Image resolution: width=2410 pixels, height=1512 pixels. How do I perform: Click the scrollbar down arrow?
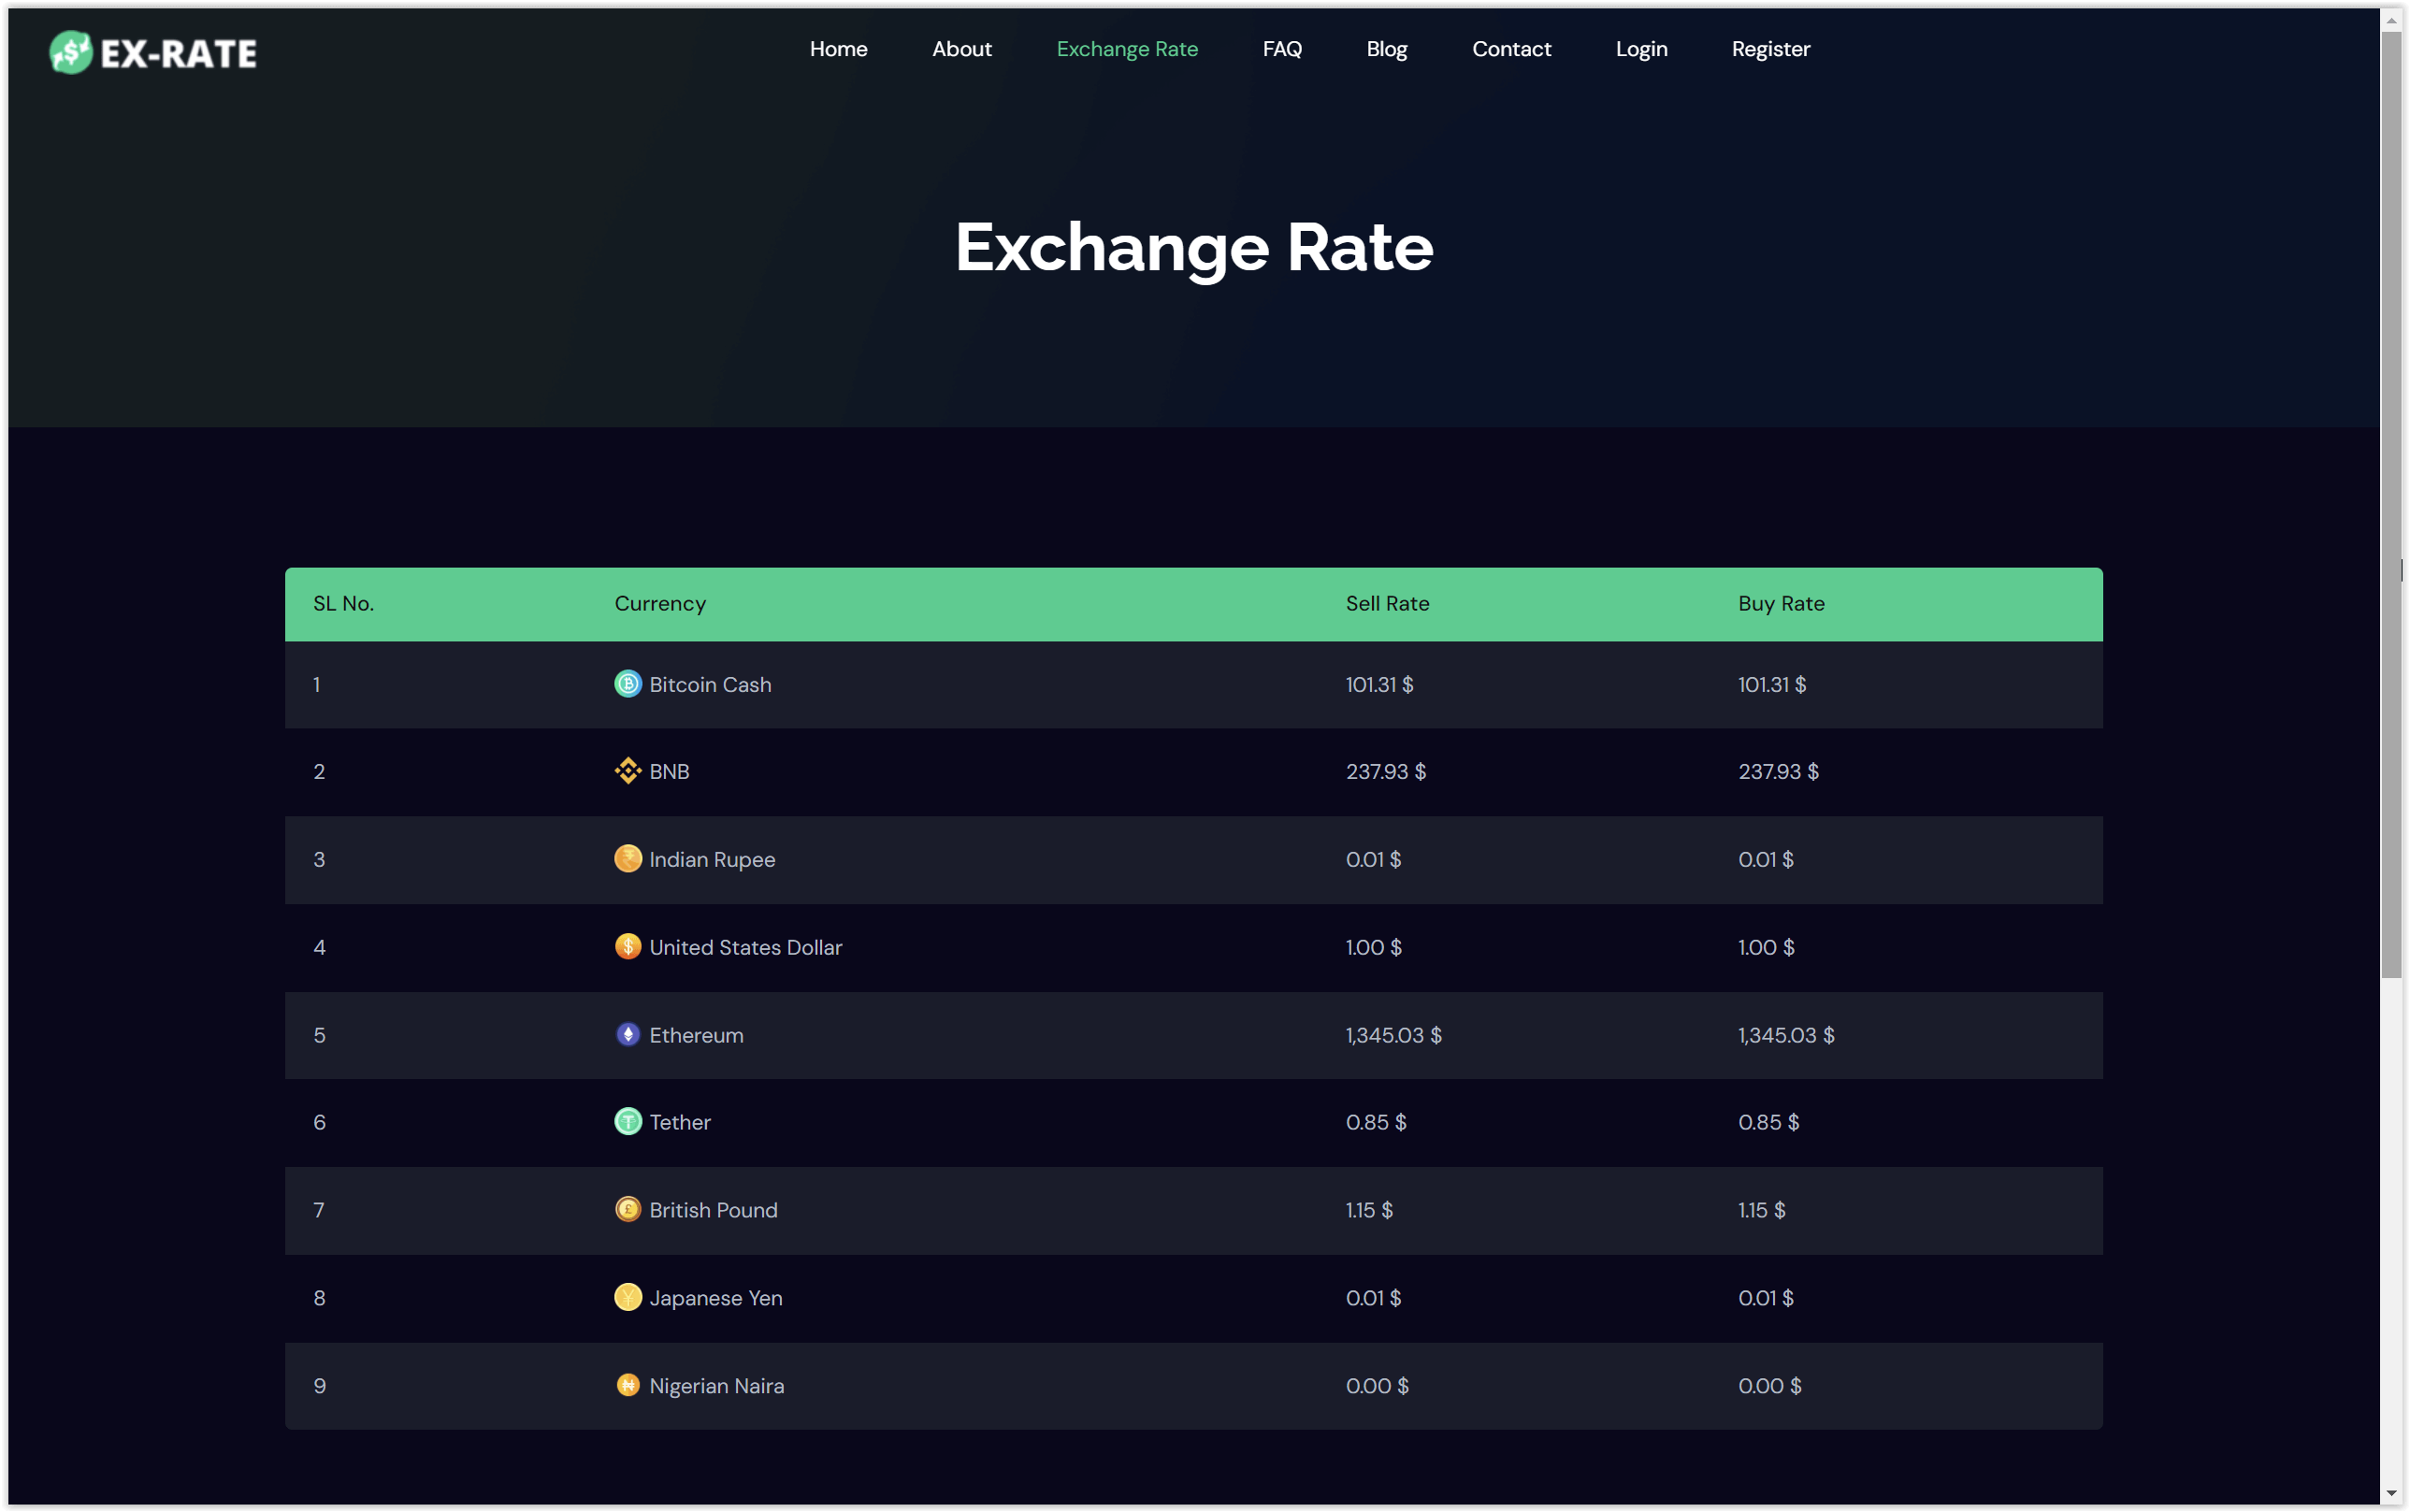click(x=2391, y=1493)
